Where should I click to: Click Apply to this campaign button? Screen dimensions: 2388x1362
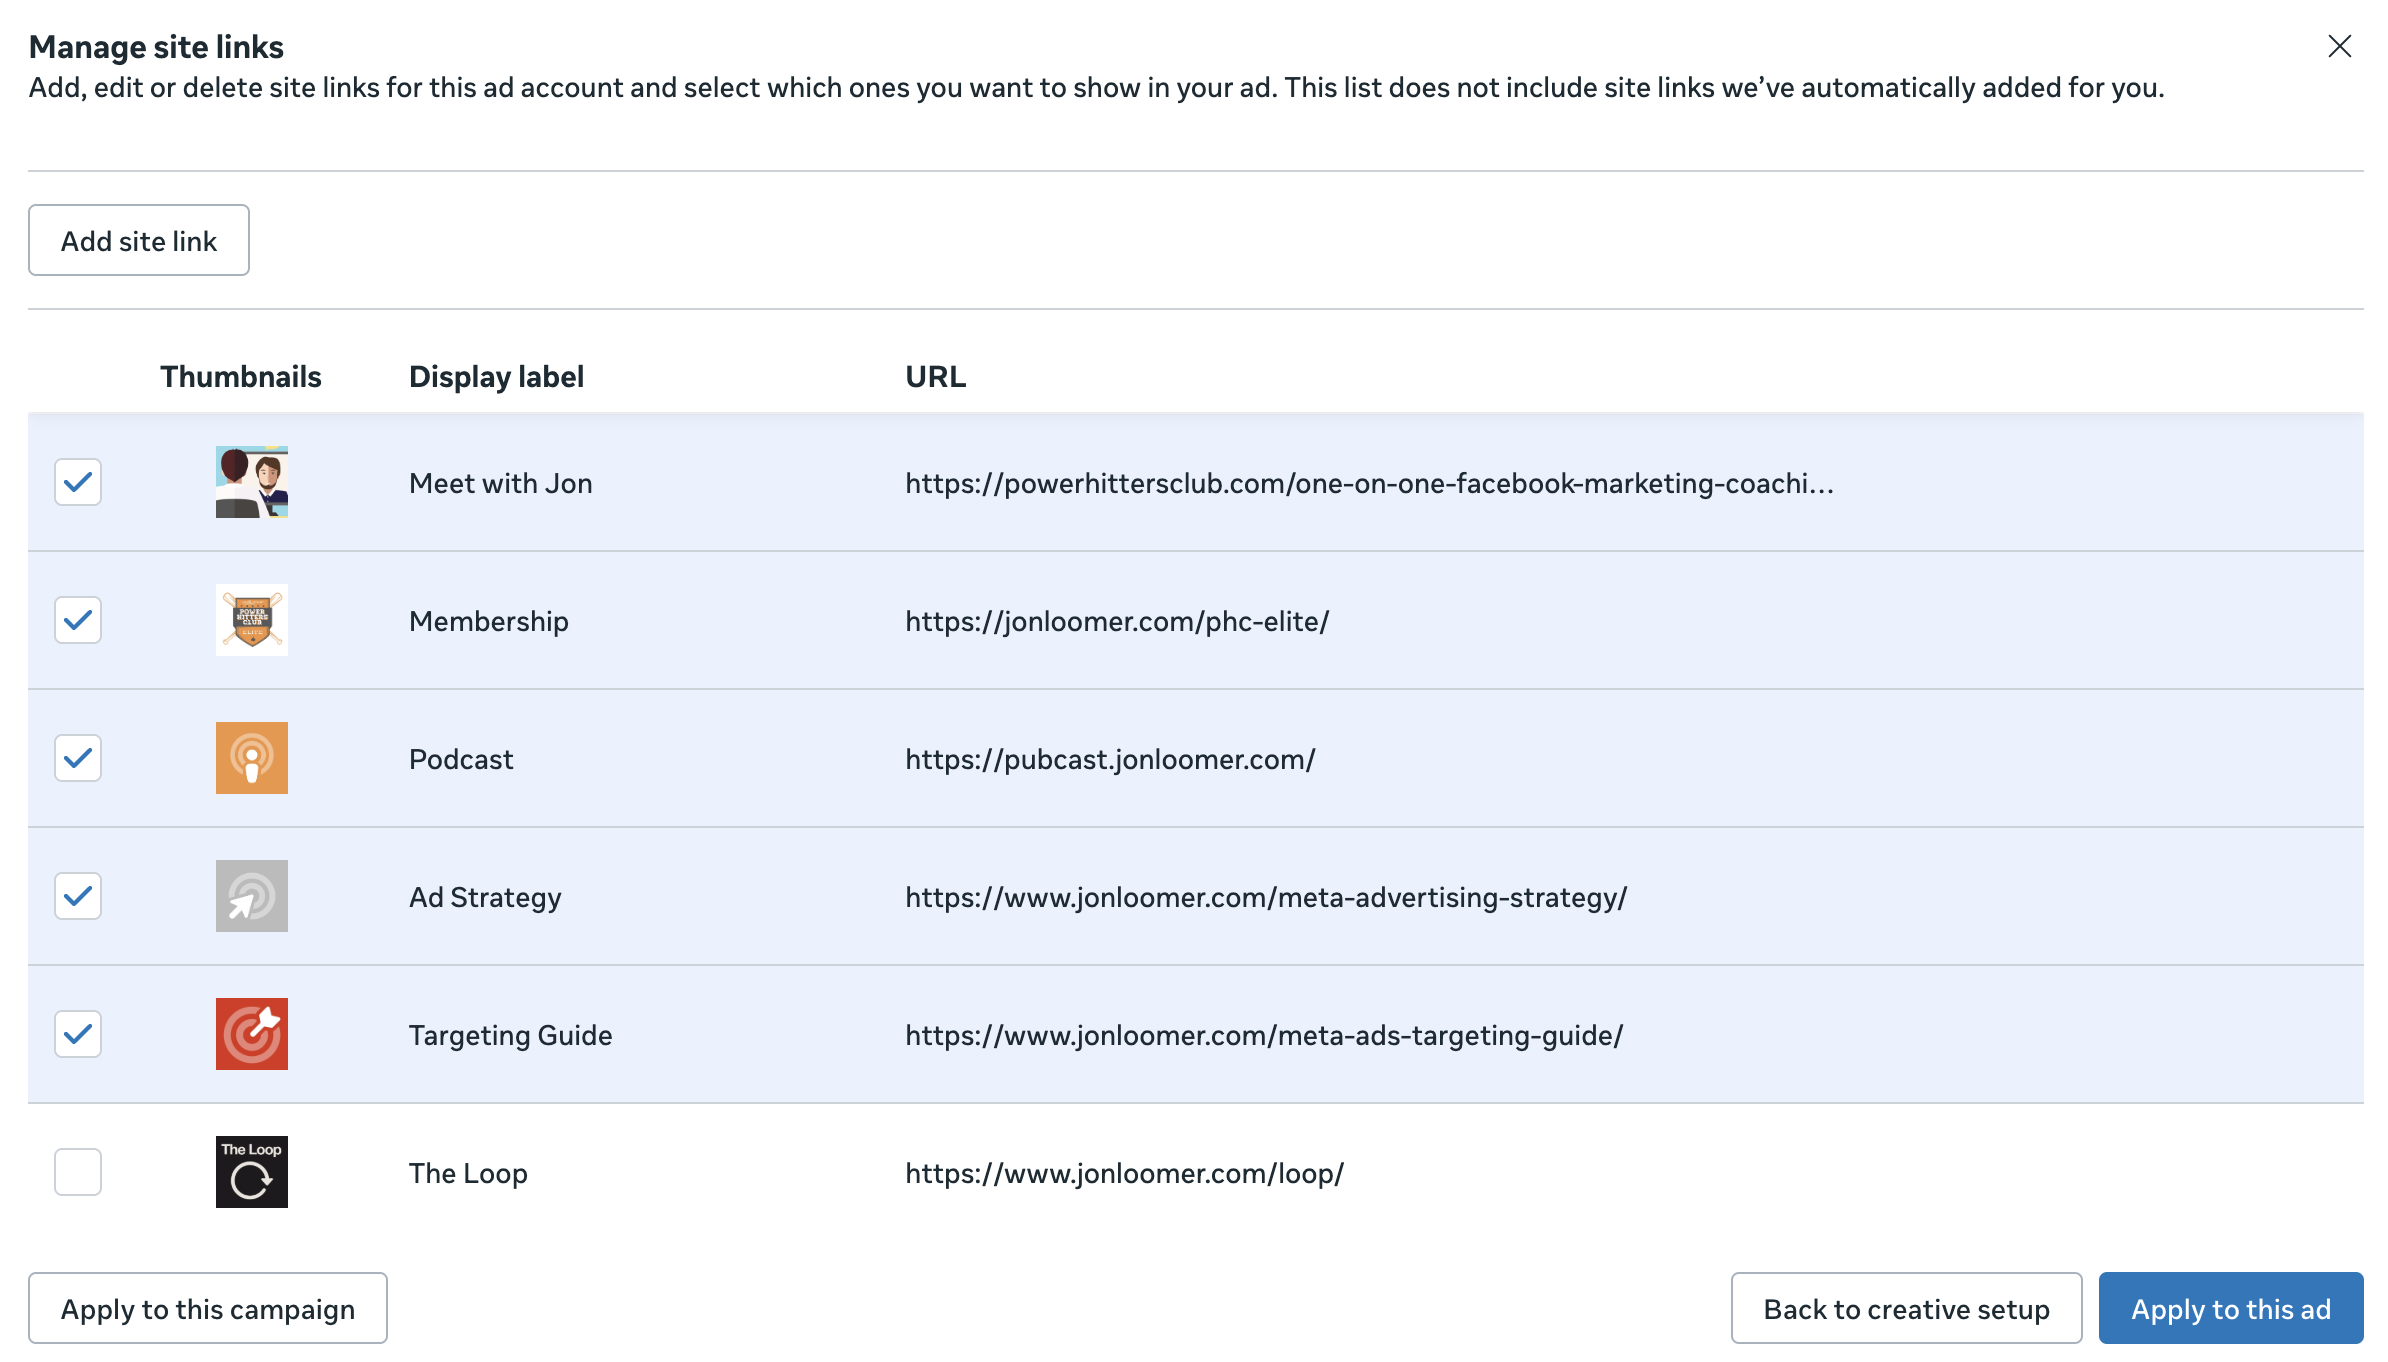[x=207, y=1308]
